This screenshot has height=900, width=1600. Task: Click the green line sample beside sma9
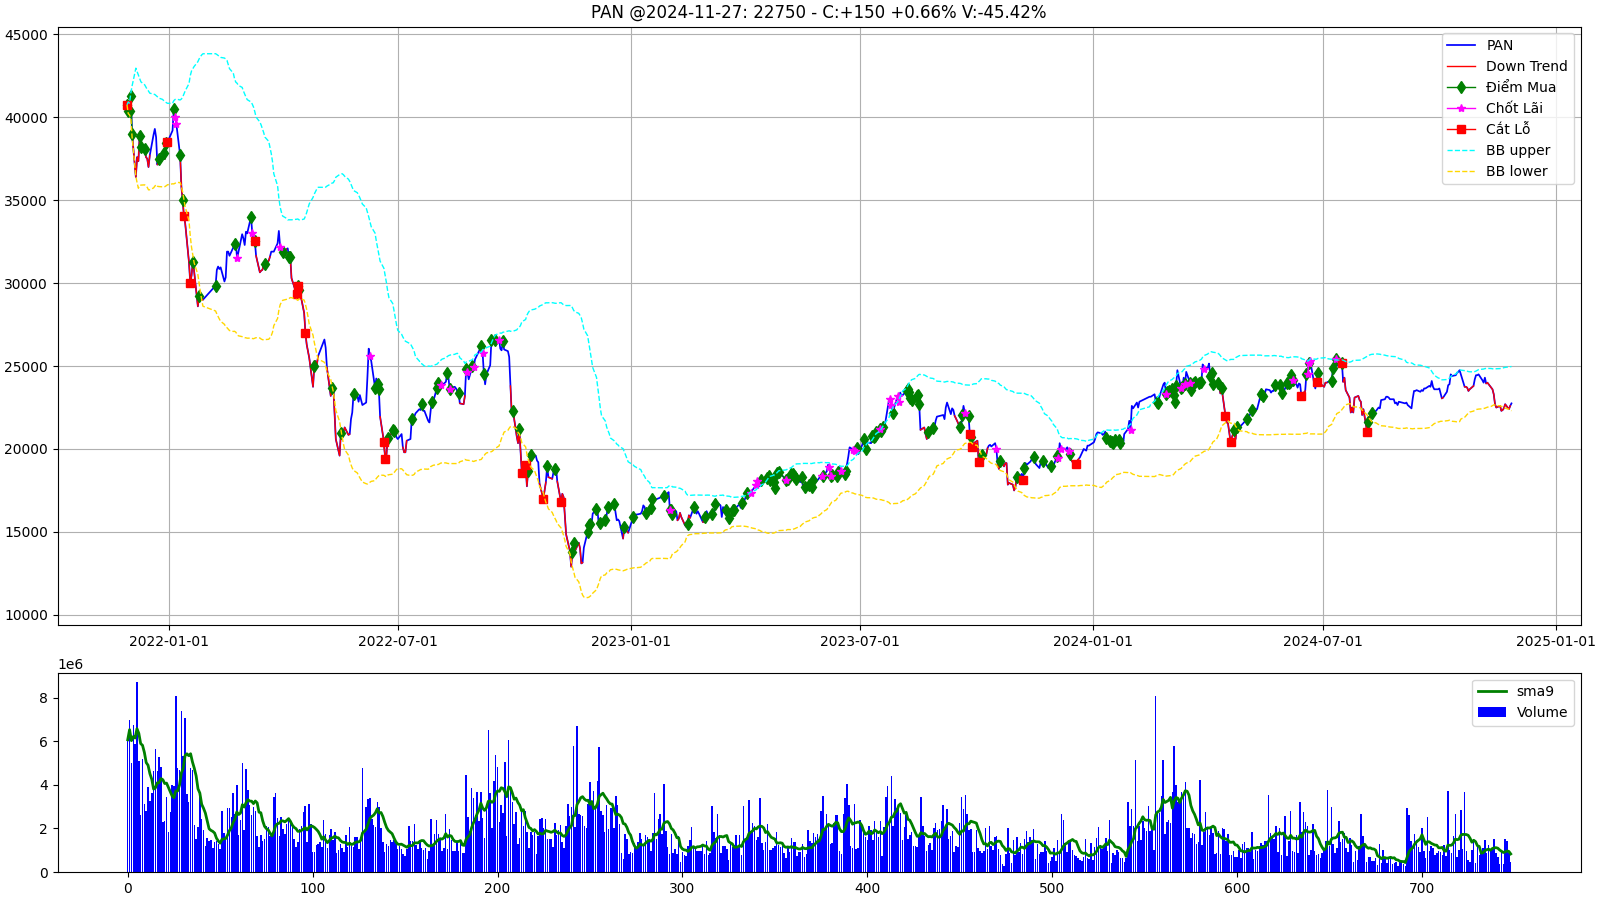click(1492, 692)
